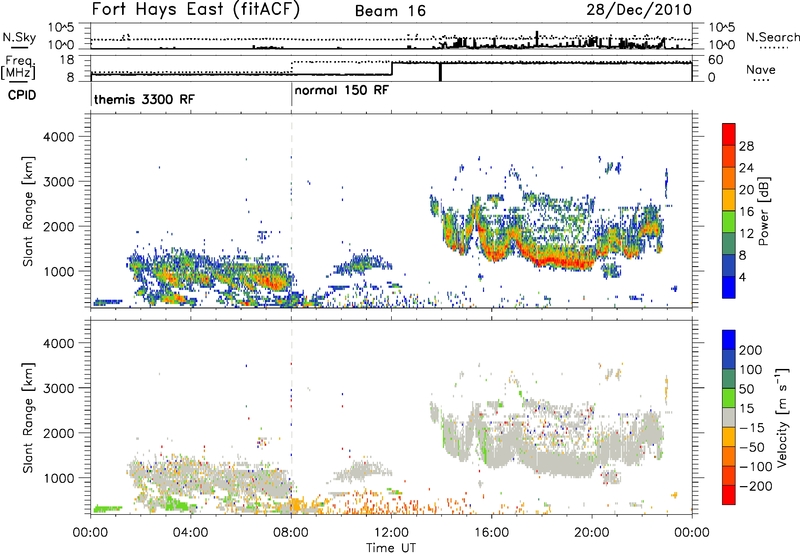Click the '18' frequency axis tick
Screen dimensions: 800x554
point(67,60)
